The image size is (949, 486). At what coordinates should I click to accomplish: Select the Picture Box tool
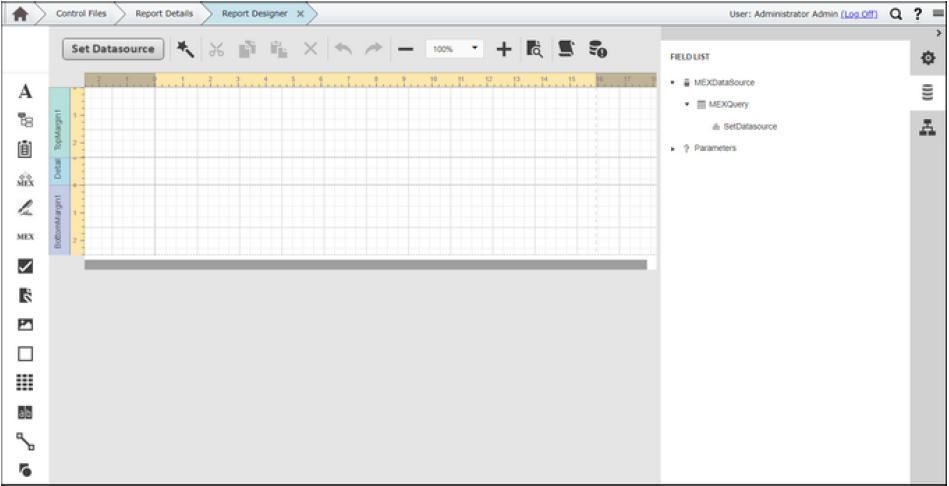coord(25,324)
